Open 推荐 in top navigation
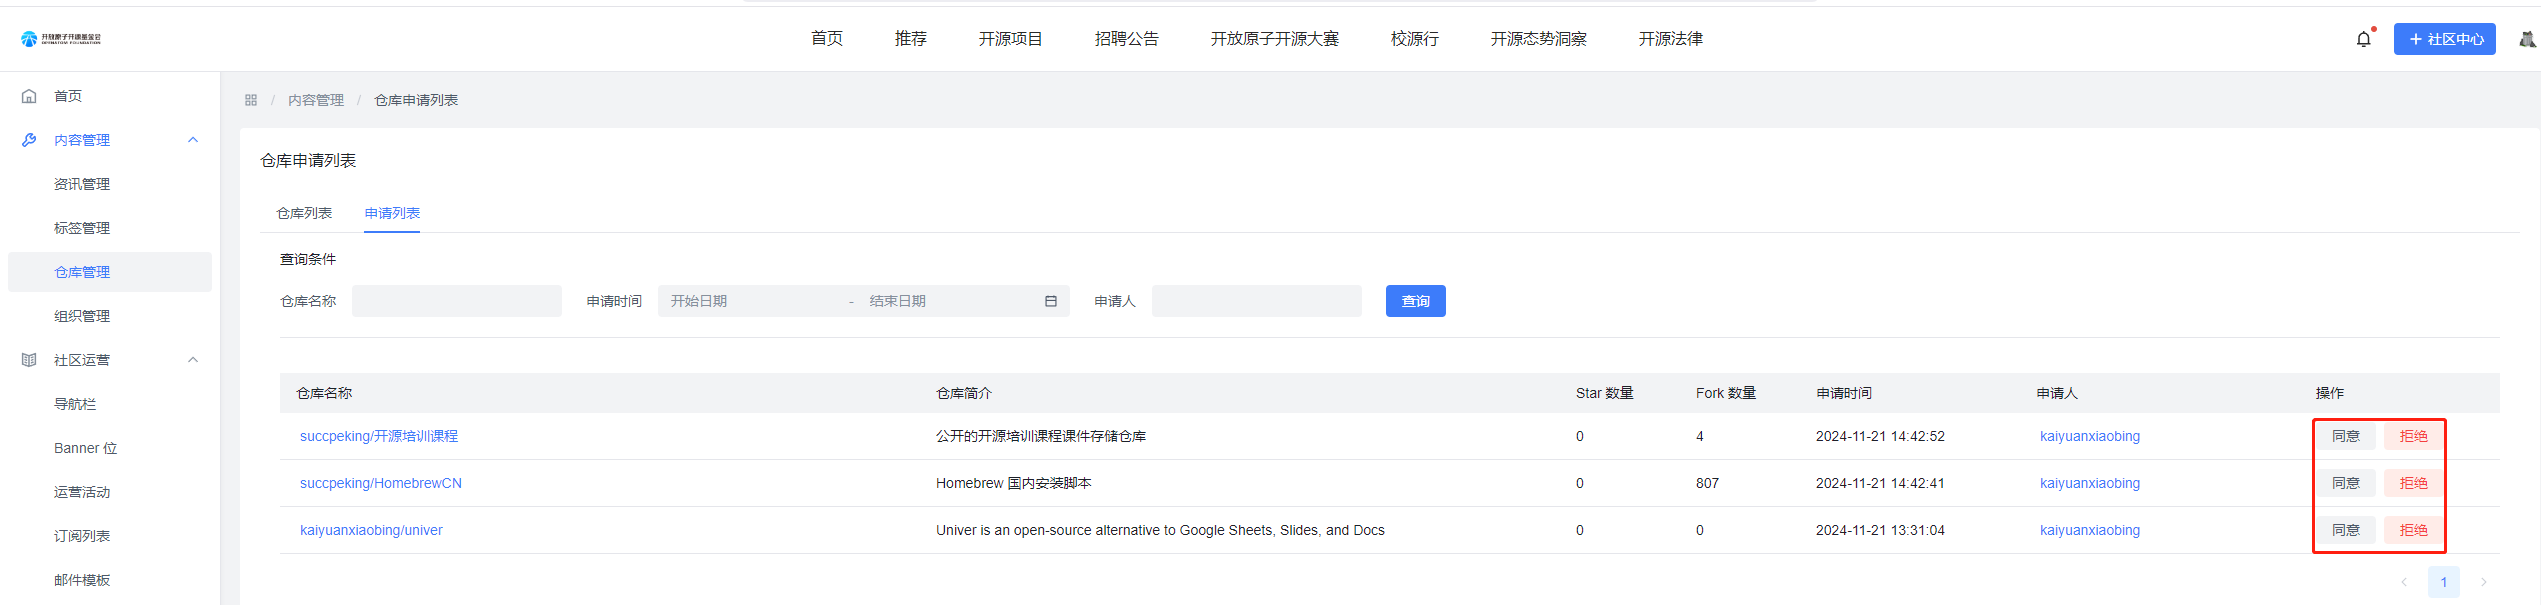This screenshot has width=2541, height=605. click(911, 39)
